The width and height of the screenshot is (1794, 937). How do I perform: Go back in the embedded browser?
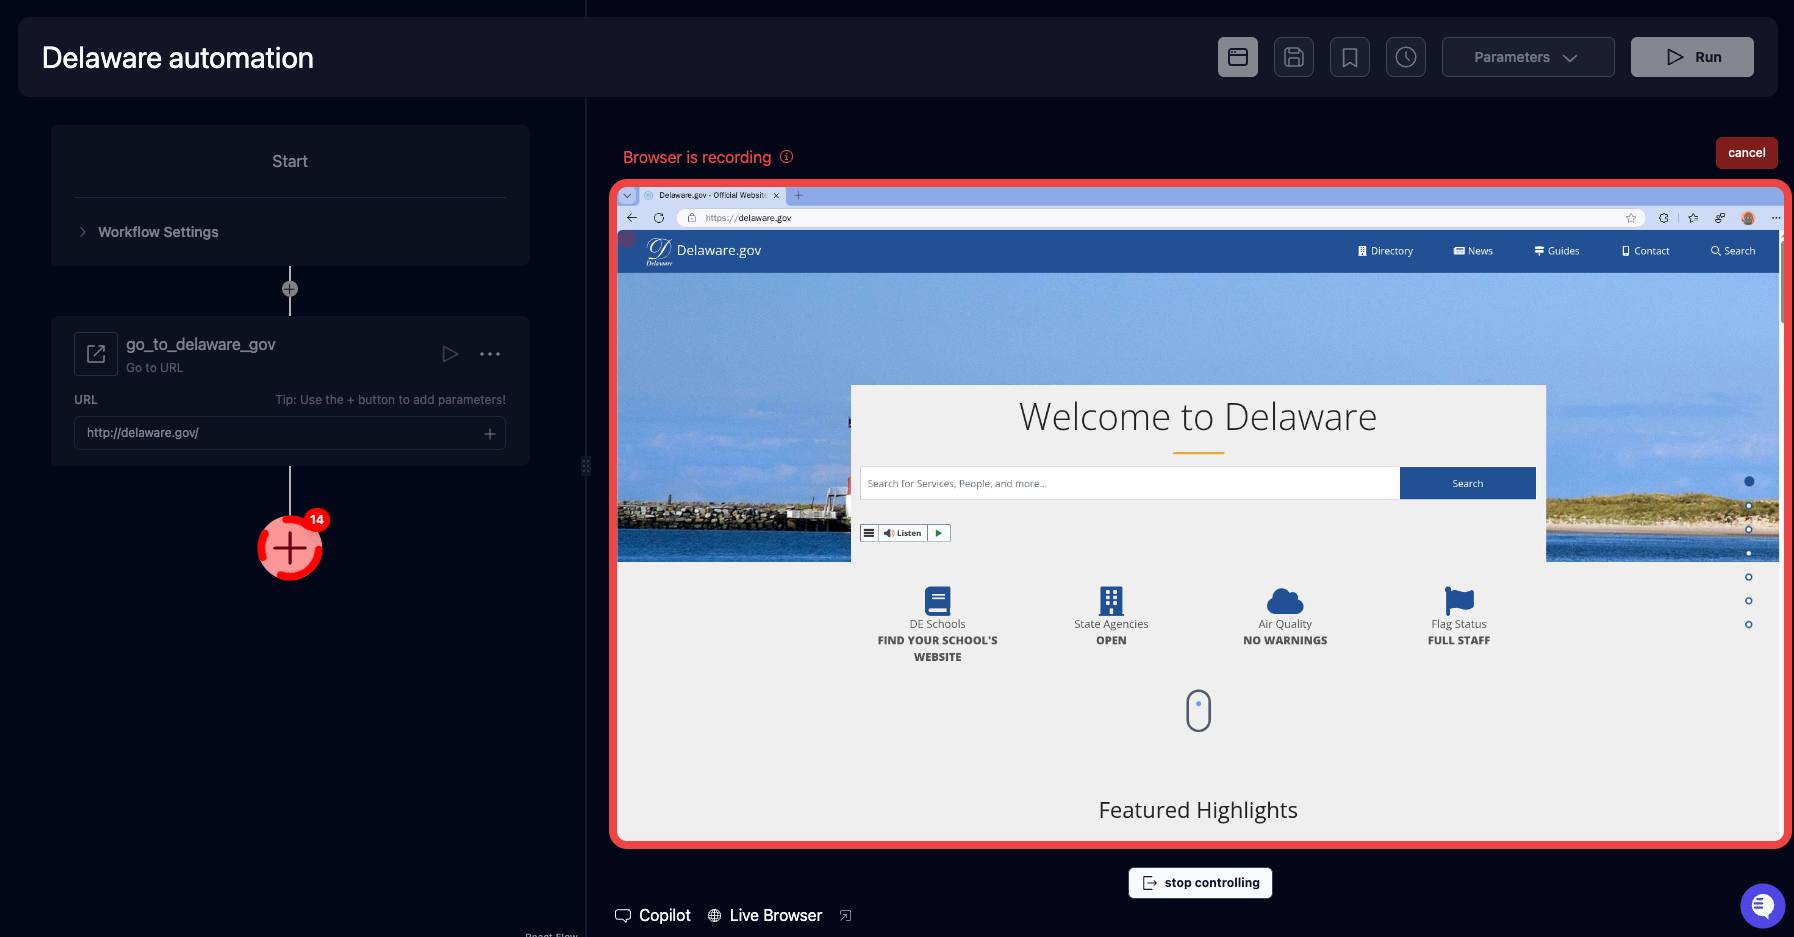[632, 218]
